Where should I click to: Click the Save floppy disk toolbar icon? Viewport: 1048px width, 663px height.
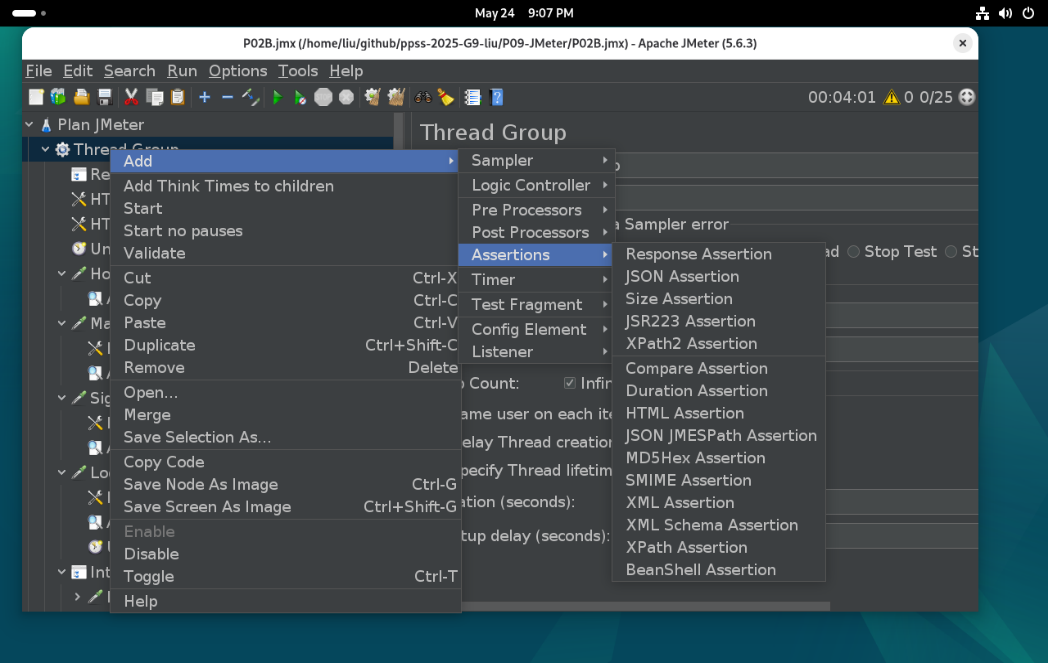pyautogui.click(x=105, y=98)
